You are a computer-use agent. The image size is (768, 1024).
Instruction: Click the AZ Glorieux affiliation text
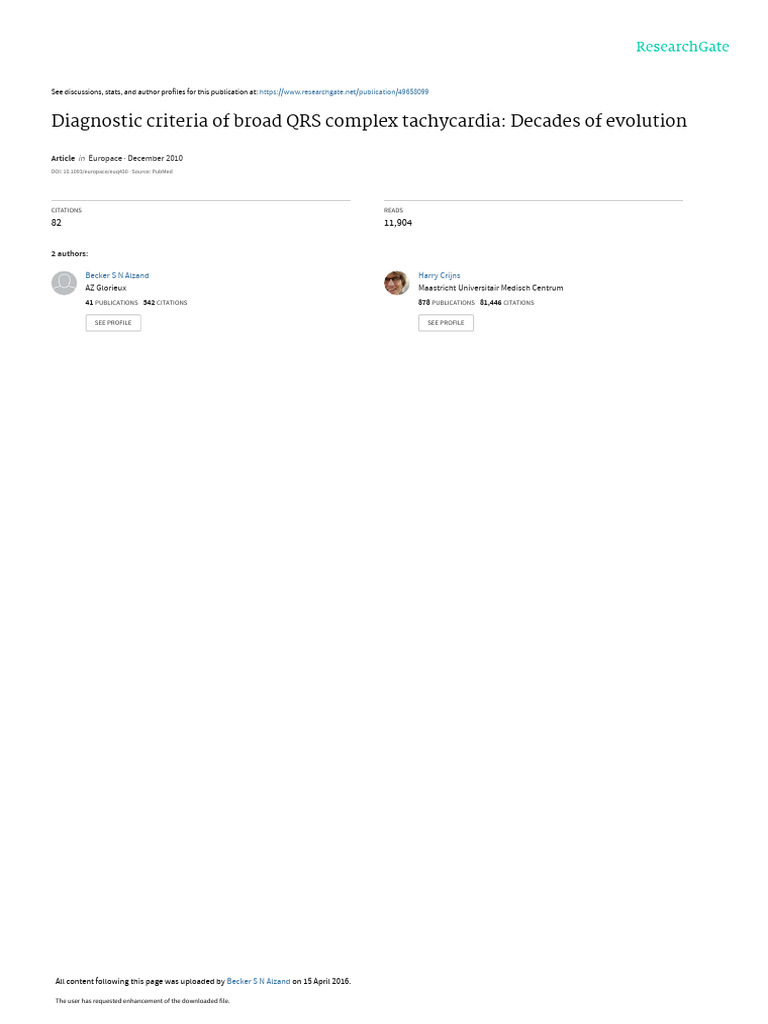click(106, 288)
